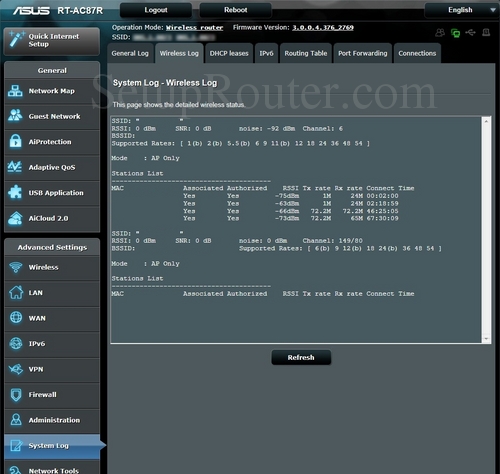Click the ASUS logo in the header
Screen dimensions: 500x474
(x=31, y=11)
